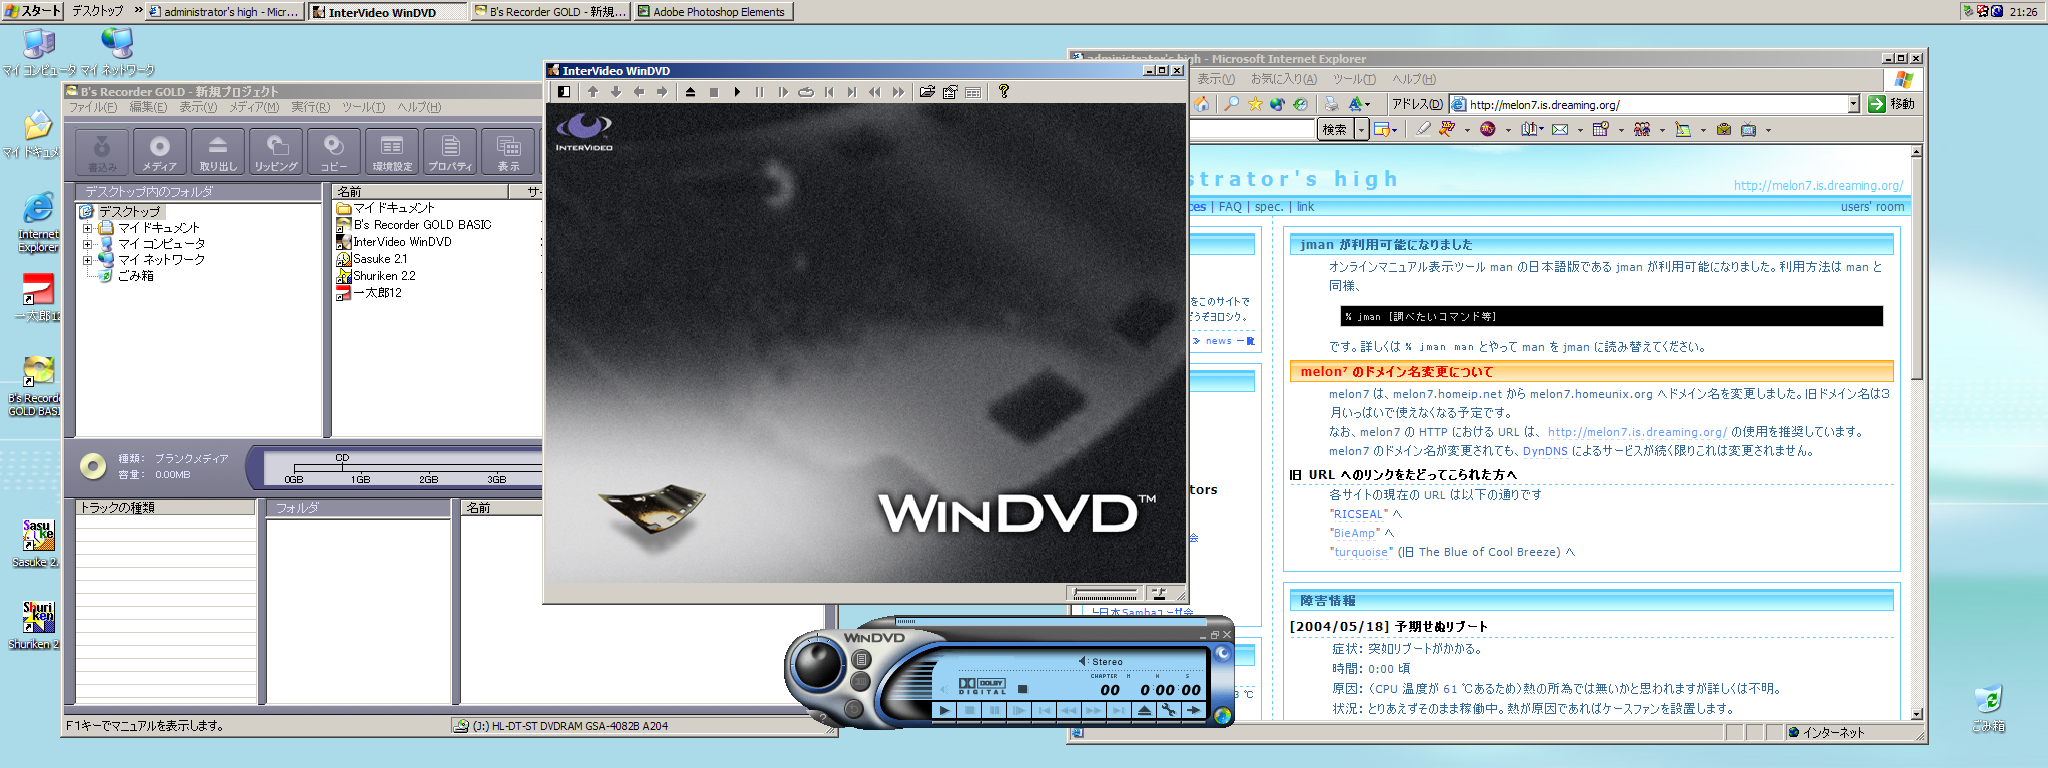Click the 名前 column header in file list
2048x768 pixels.
point(420,191)
